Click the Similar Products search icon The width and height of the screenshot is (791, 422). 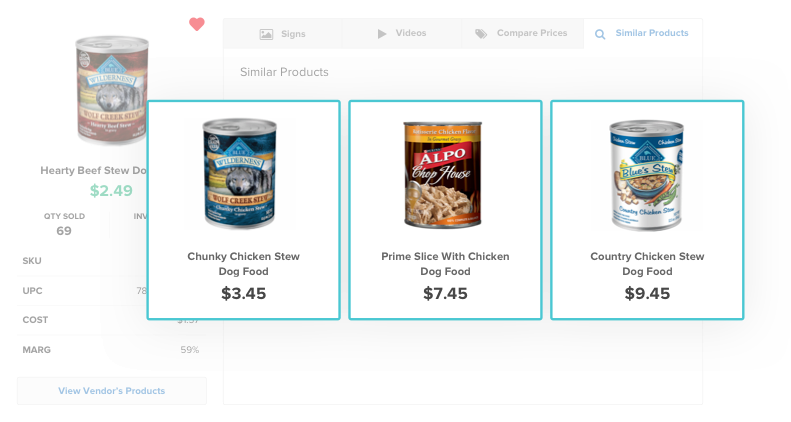click(x=600, y=34)
